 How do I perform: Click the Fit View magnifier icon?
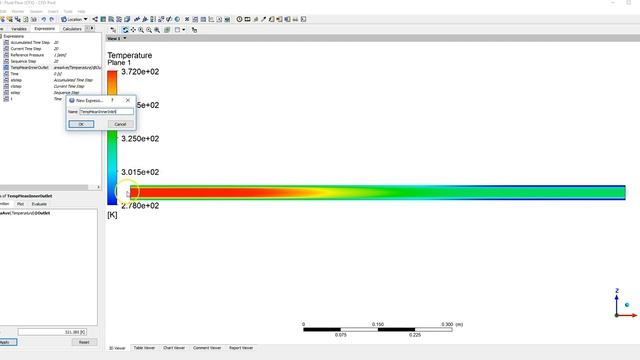tap(157, 30)
